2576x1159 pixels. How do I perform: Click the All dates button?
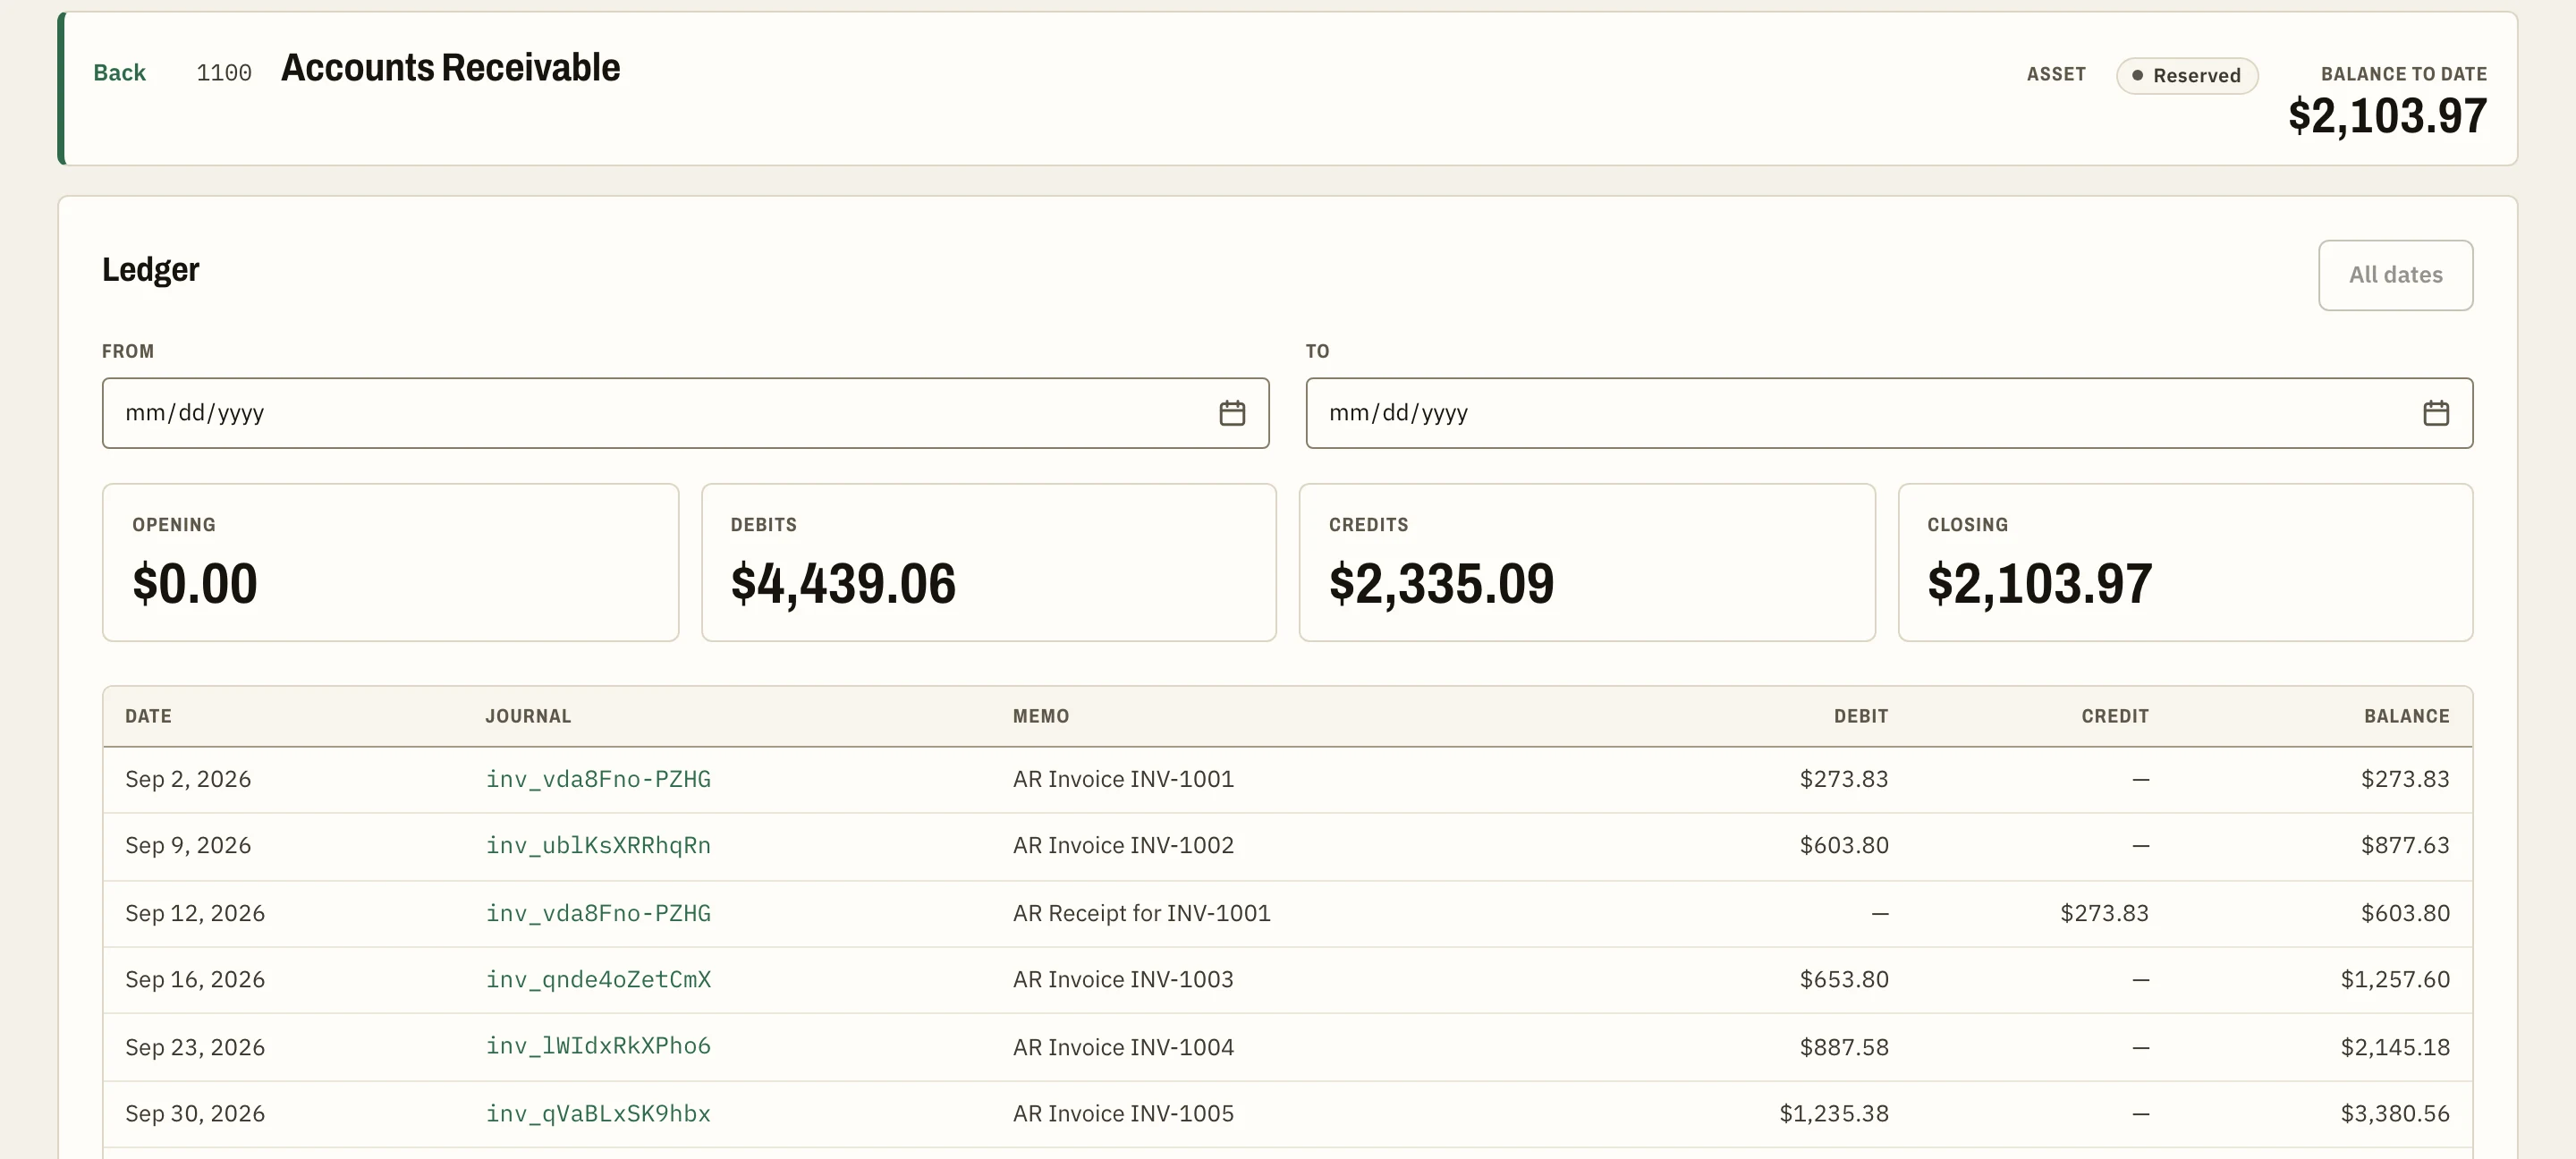(x=2395, y=275)
